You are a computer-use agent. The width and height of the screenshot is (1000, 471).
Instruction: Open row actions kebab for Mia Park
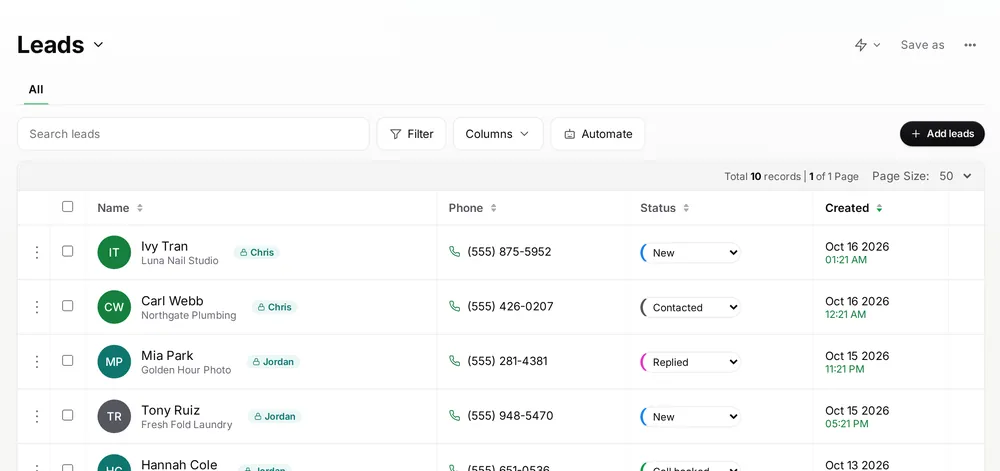point(37,361)
